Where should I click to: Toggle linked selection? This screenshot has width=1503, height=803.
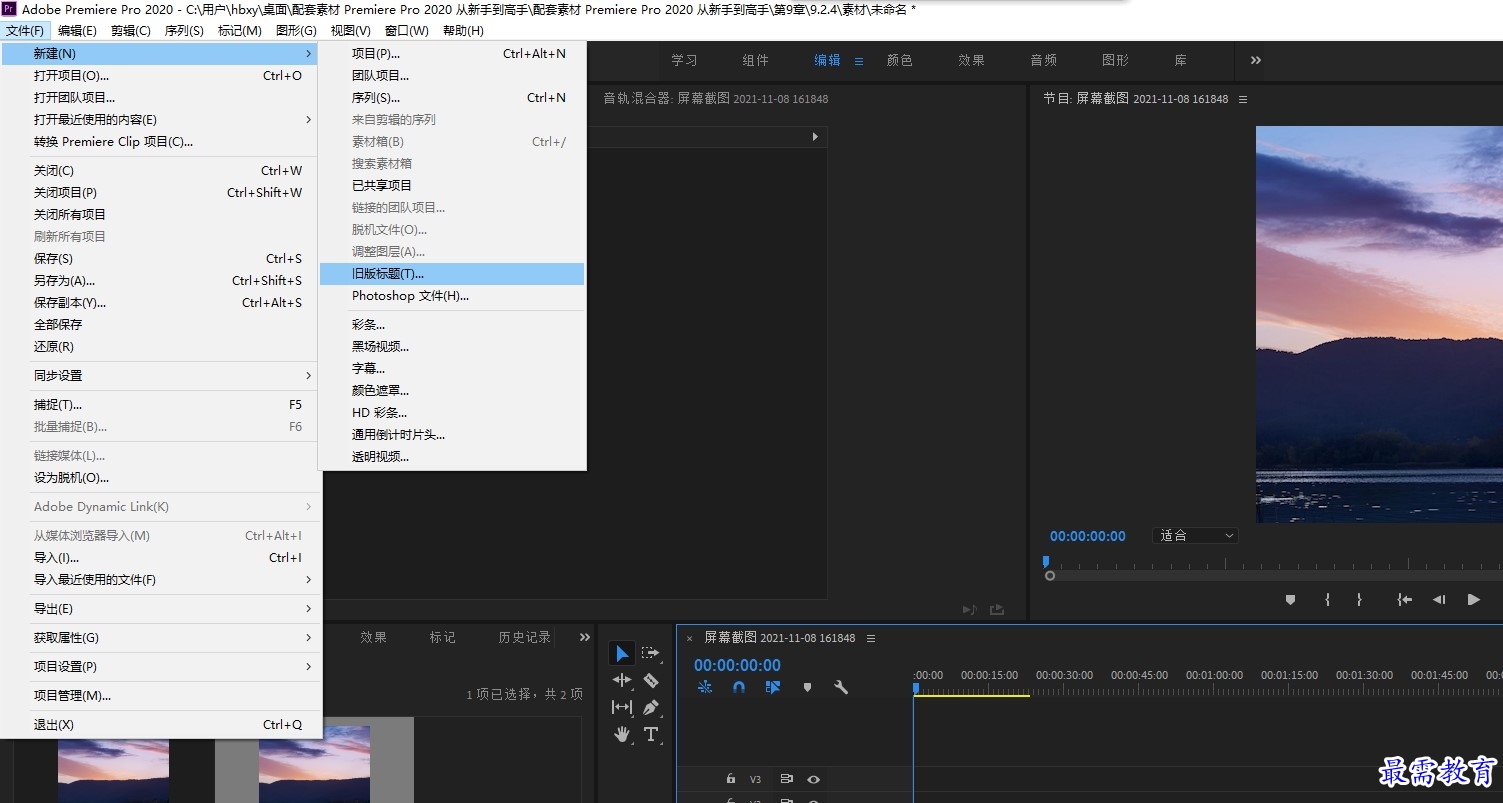(773, 687)
